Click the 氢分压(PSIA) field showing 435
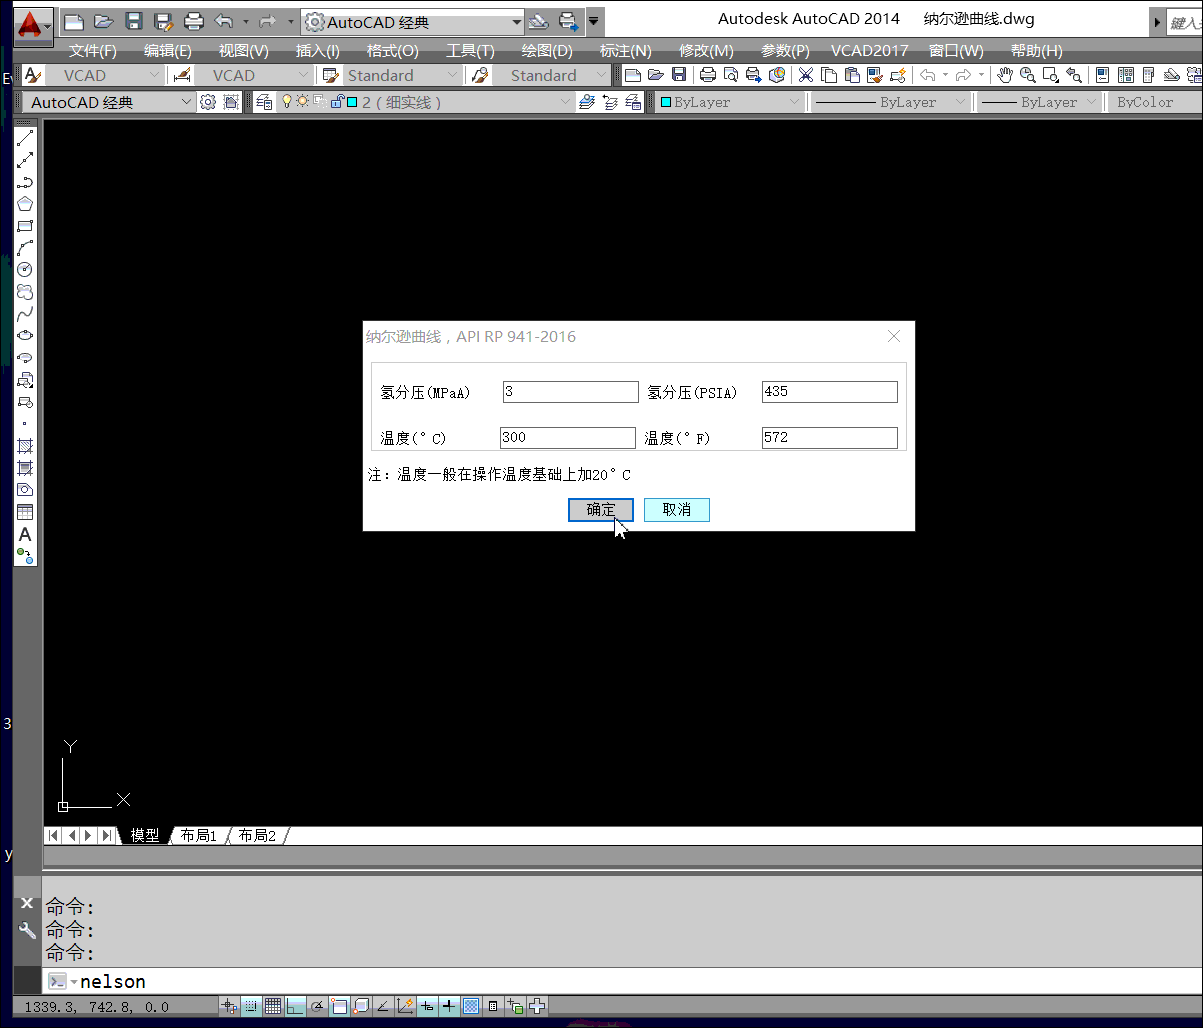The width and height of the screenshot is (1203, 1028). click(x=830, y=392)
